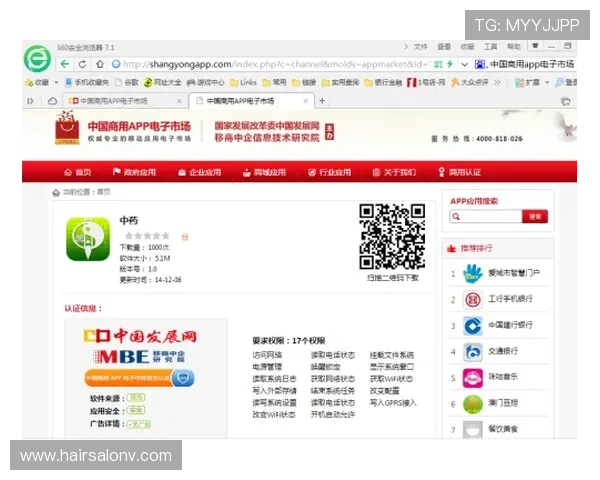Open the 谷歌 bookmark
Viewport: 600px width, 480px height.
click(127, 82)
